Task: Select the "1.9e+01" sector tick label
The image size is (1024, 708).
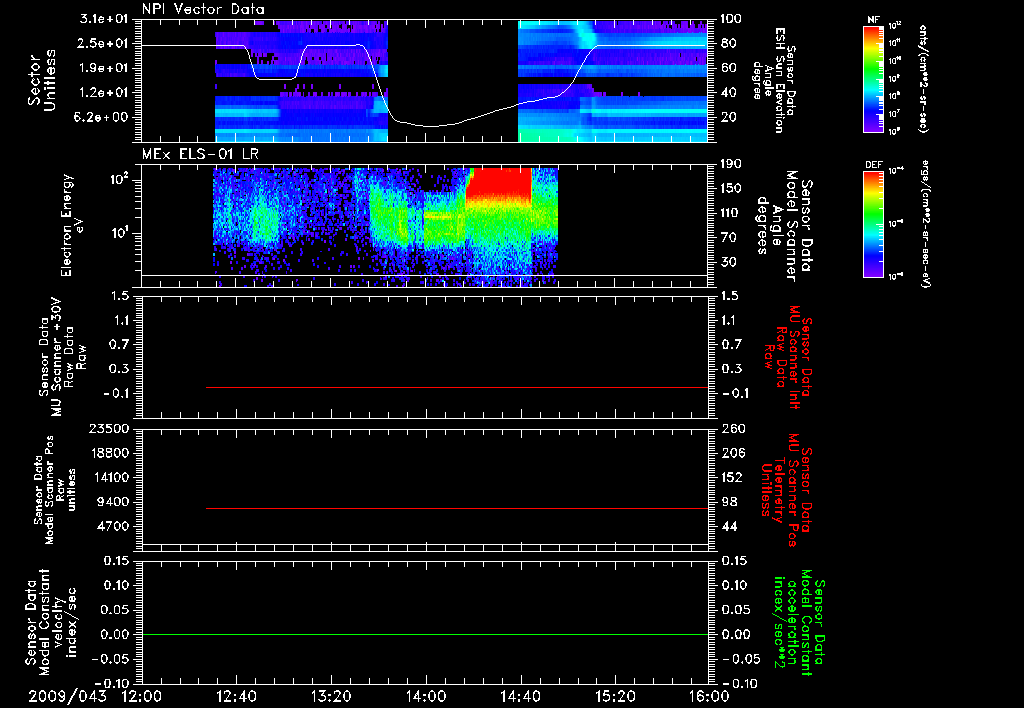Action: pos(104,68)
